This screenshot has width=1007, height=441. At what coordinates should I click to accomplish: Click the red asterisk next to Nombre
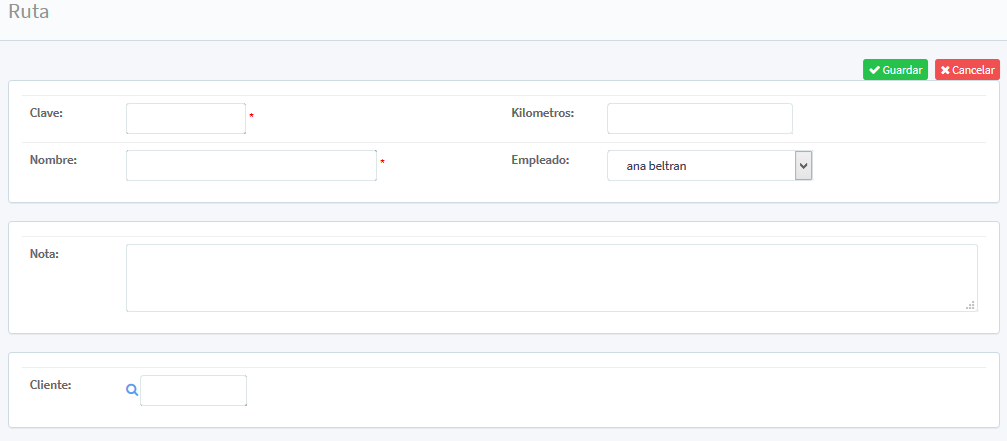pos(382,162)
